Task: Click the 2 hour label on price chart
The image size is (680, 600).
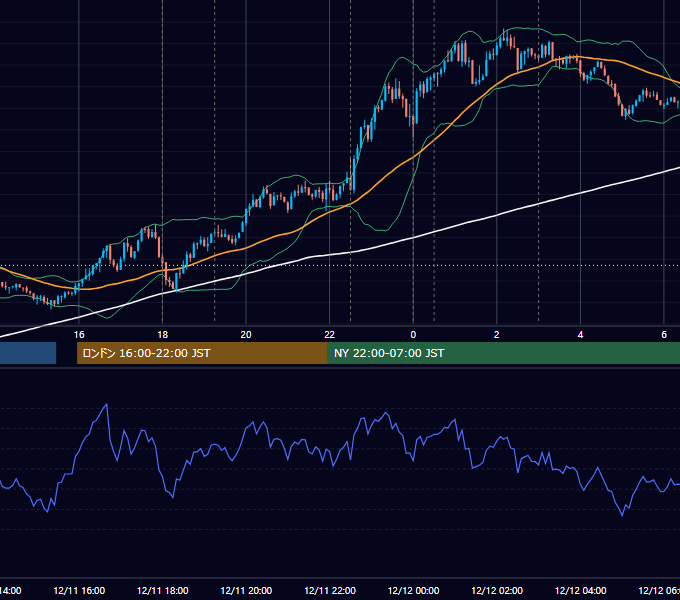Action: pos(497,334)
